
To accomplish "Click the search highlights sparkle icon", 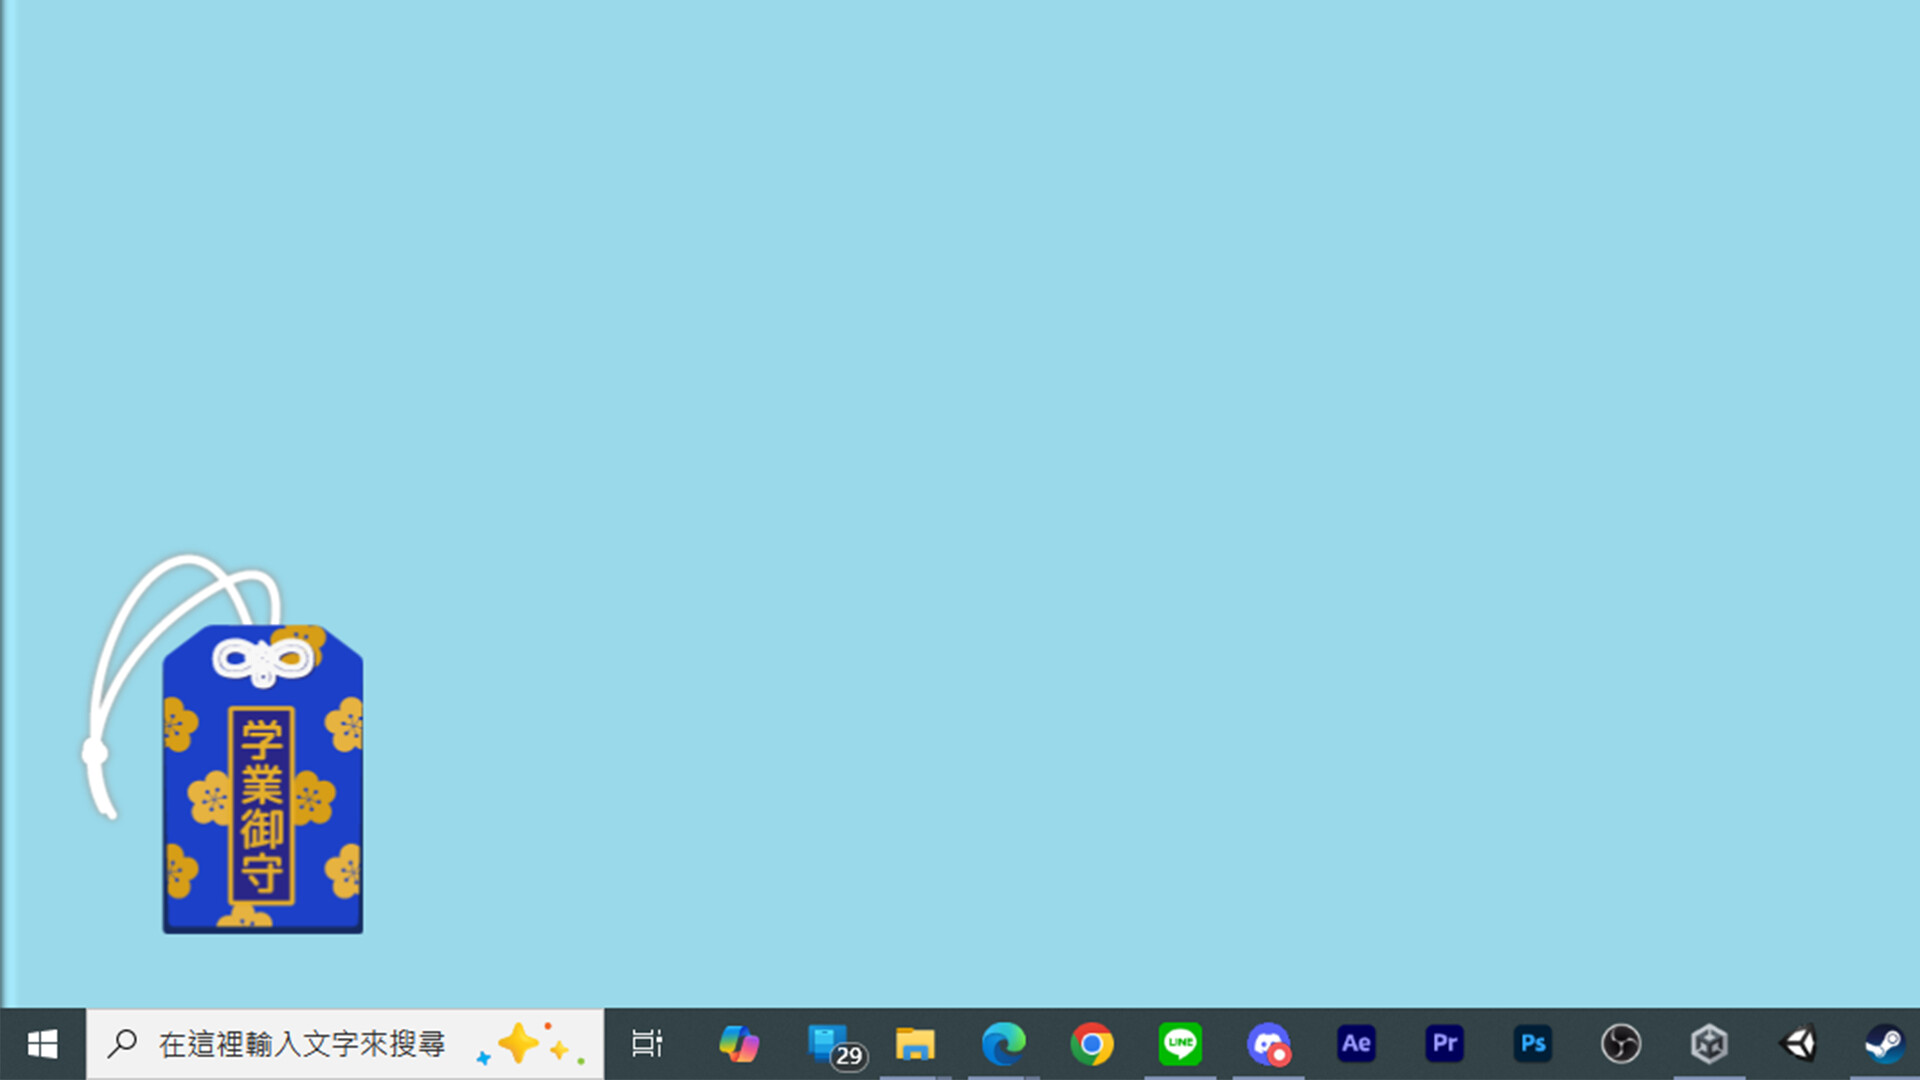I will (x=528, y=1044).
